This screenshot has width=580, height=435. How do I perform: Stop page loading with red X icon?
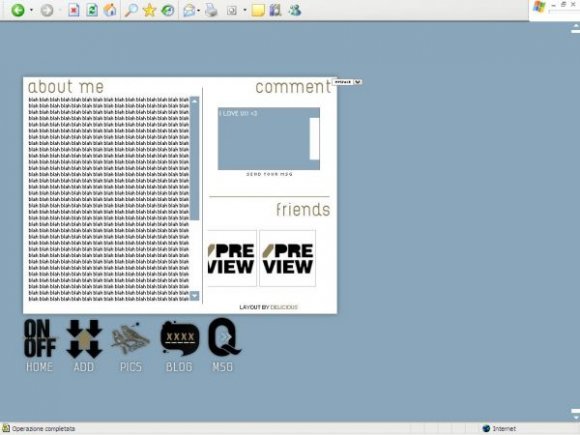pyautogui.click(x=73, y=10)
